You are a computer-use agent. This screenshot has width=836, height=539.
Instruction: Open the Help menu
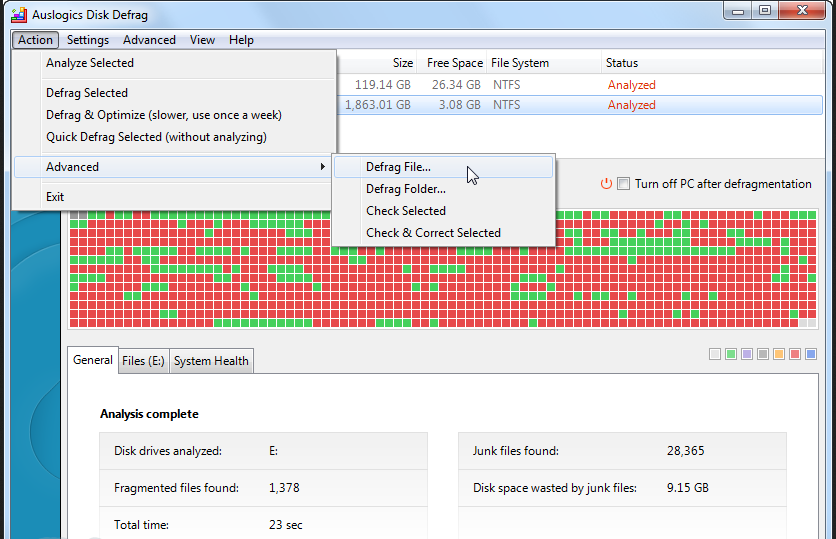click(x=241, y=40)
